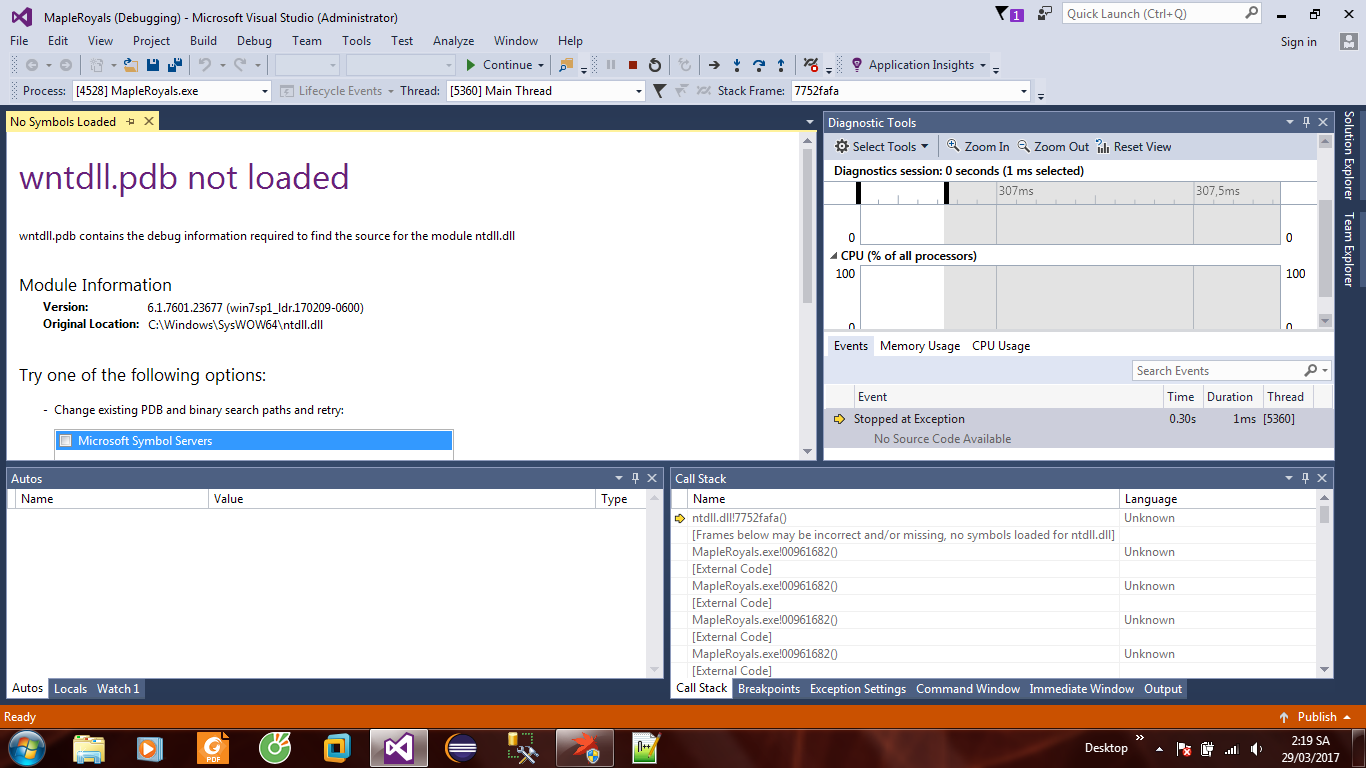Click the Zoom In magnifier in Diagnostic Tools
The height and width of the screenshot is (768, 1366).
pyautogui.click(x=954, y=146)
